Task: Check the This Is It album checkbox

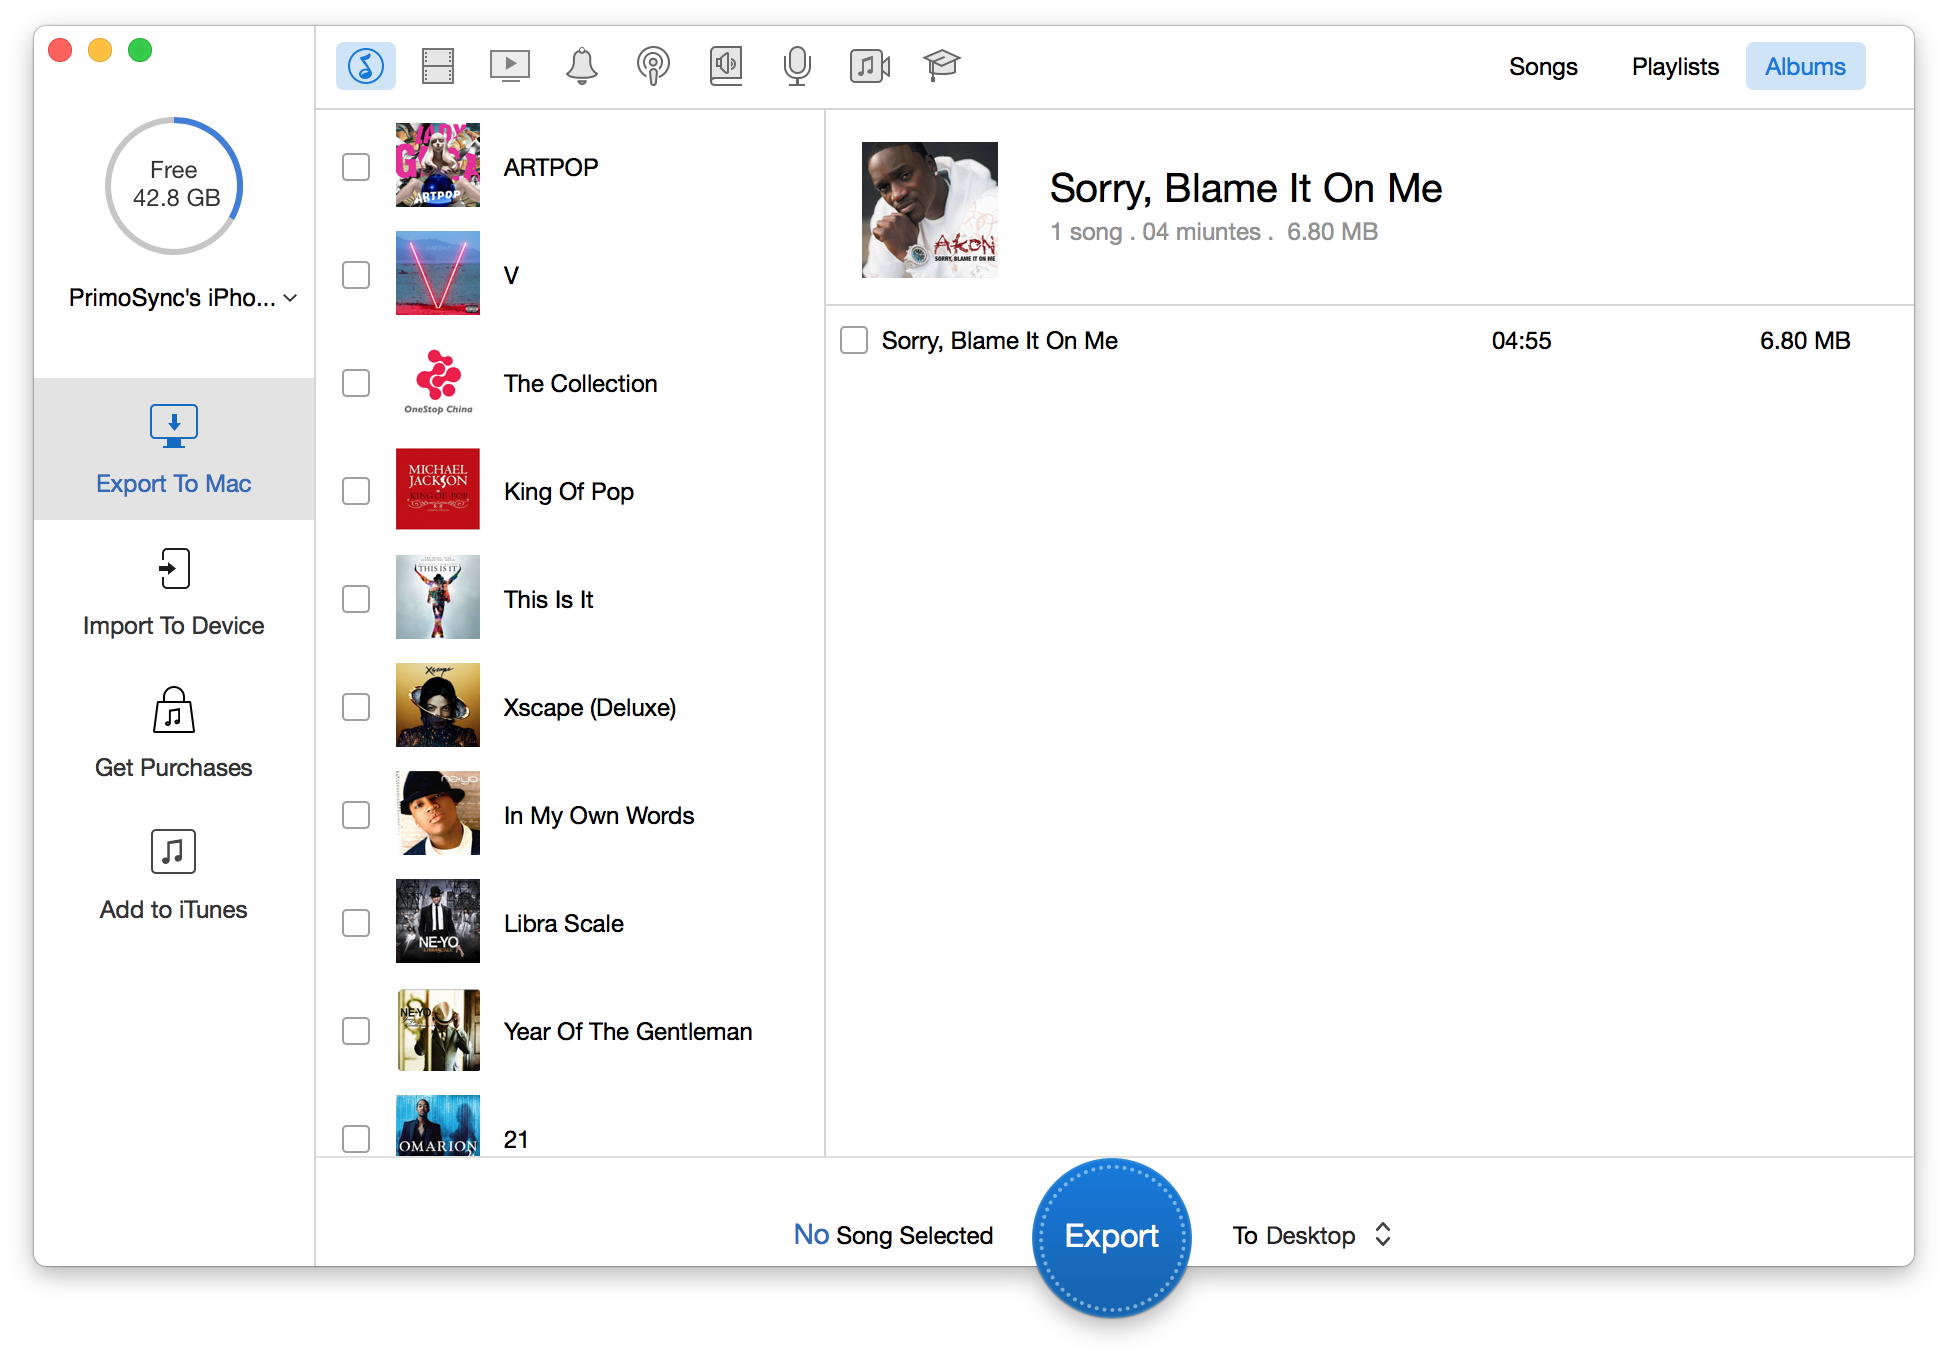Action: pos(356,599)
